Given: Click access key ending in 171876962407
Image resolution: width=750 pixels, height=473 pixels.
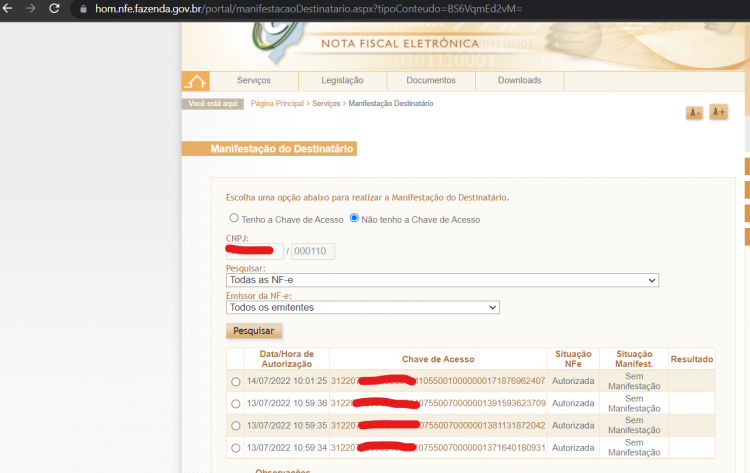Looking at the screenshot, I should [438, 381].
